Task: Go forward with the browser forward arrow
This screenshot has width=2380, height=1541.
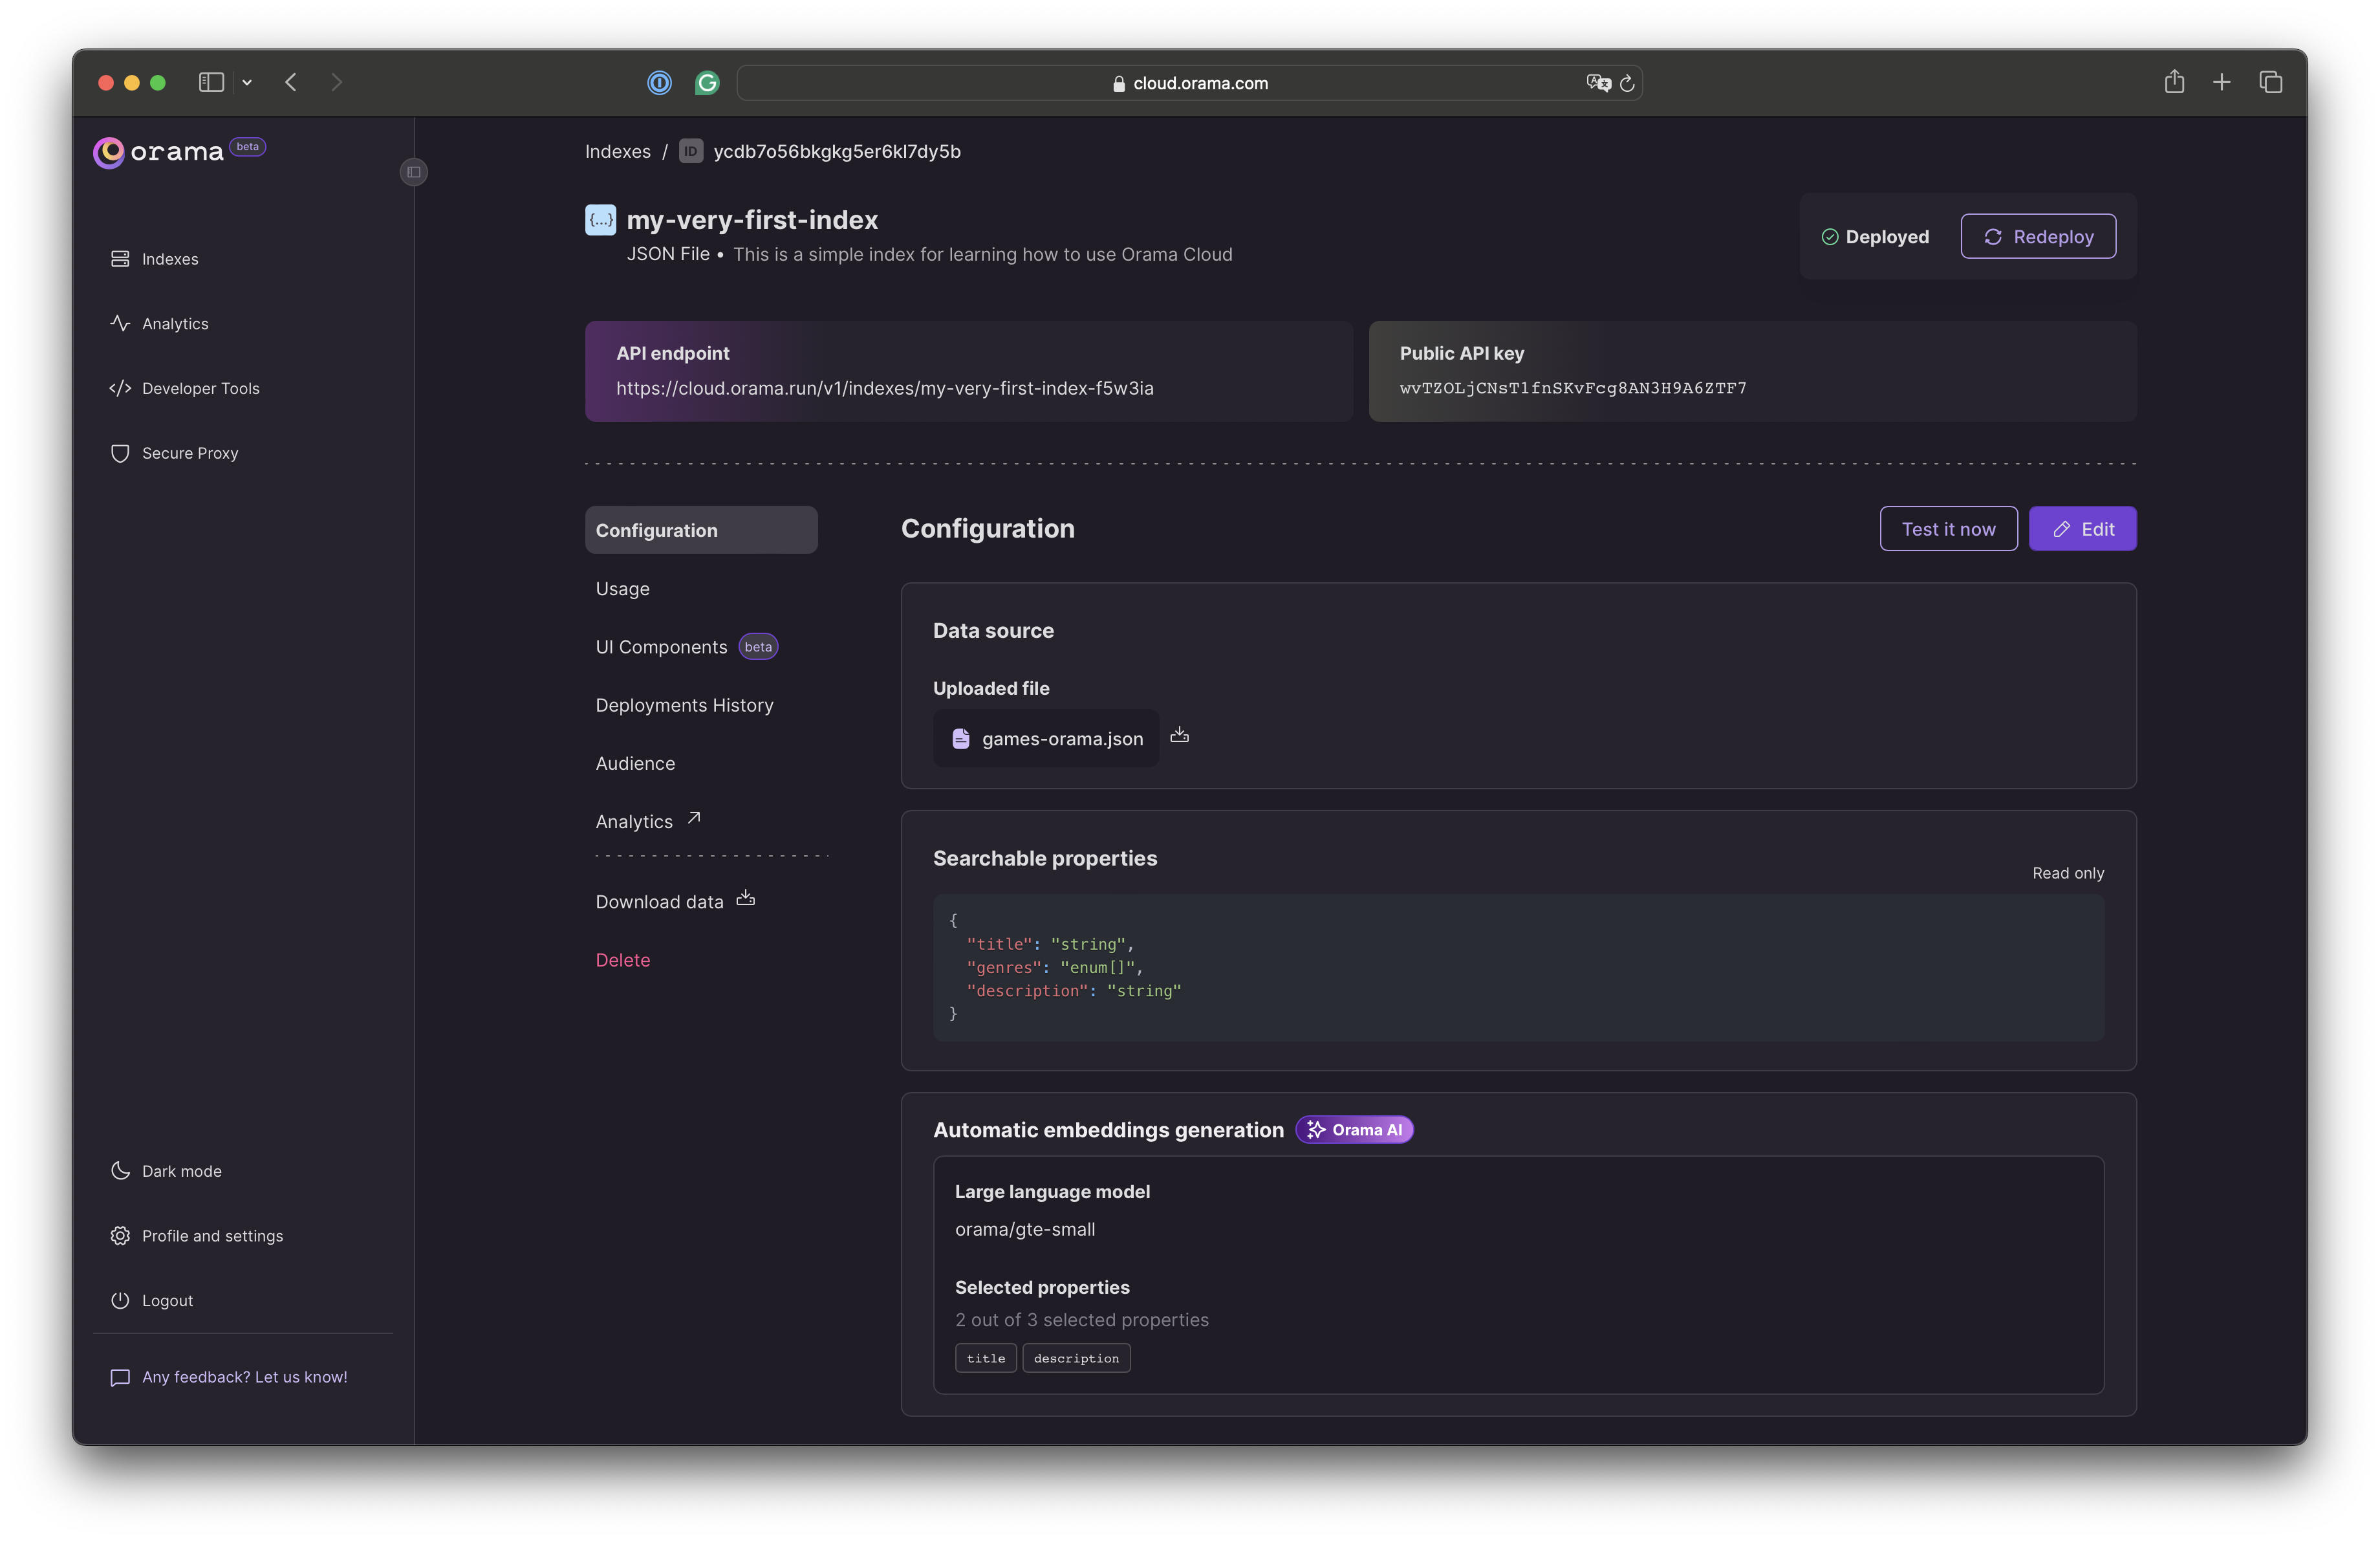Action: click(x=336, y=82)
